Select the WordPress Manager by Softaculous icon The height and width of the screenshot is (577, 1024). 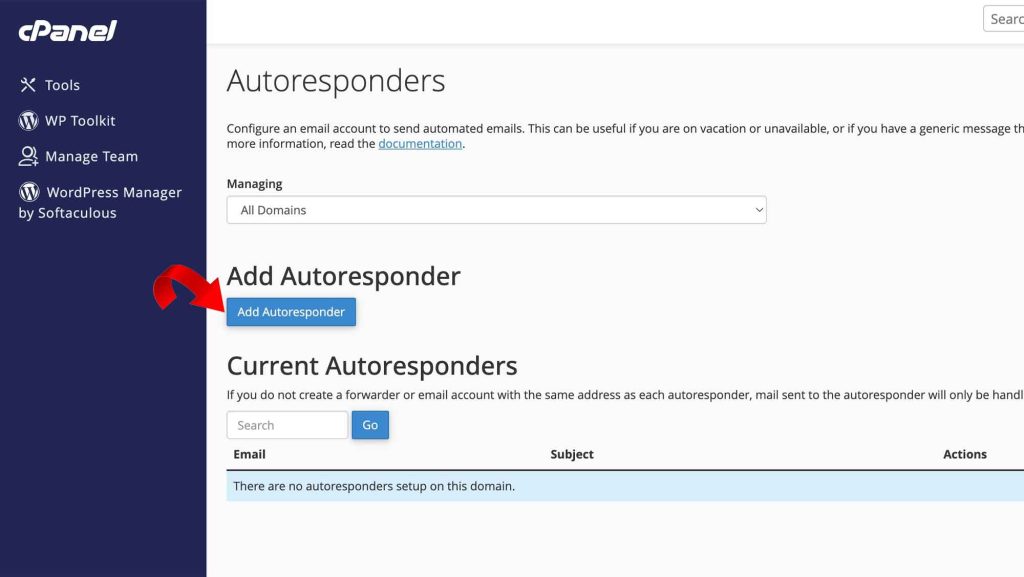click(x=28, y=191)
